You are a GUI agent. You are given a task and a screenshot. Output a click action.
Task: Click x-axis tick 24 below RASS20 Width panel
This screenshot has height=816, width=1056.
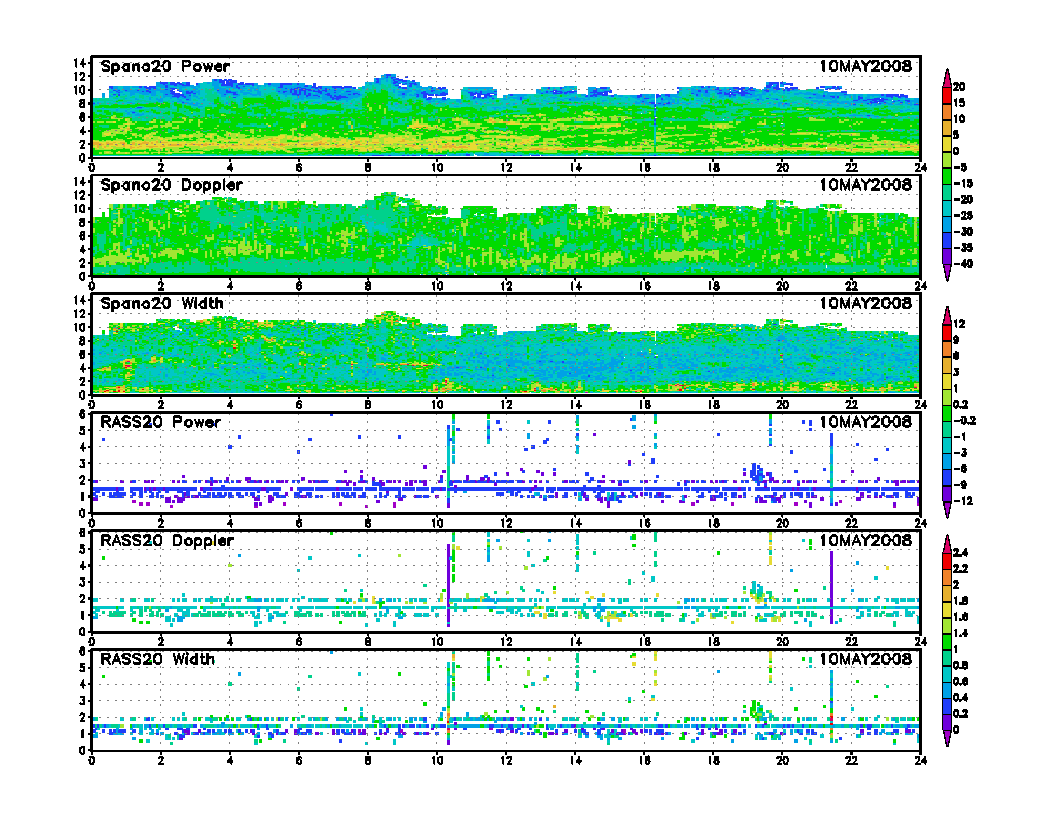921,760
